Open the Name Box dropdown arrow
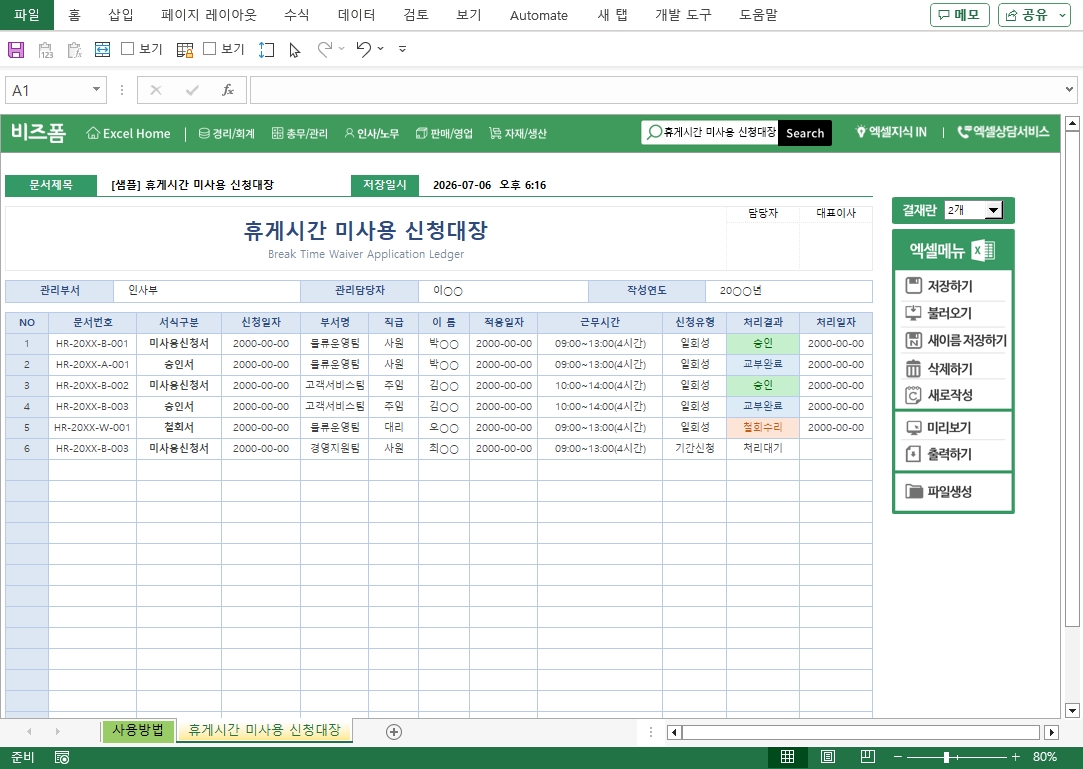This screenshot has height=769, width=1083. [x=96, y=90]
